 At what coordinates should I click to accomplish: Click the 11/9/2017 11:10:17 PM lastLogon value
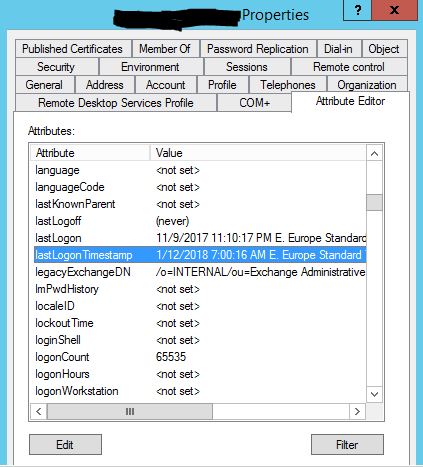click(x=261, y=238)
